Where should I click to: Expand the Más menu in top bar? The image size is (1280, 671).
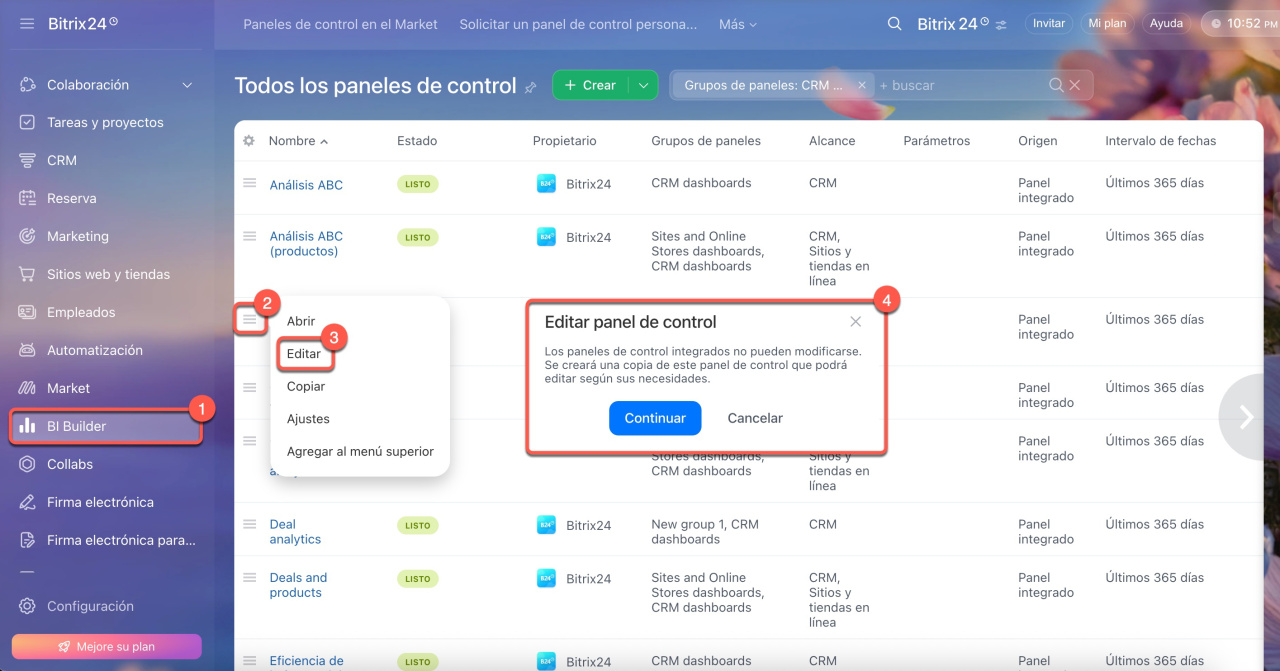(x=737, y=24)
